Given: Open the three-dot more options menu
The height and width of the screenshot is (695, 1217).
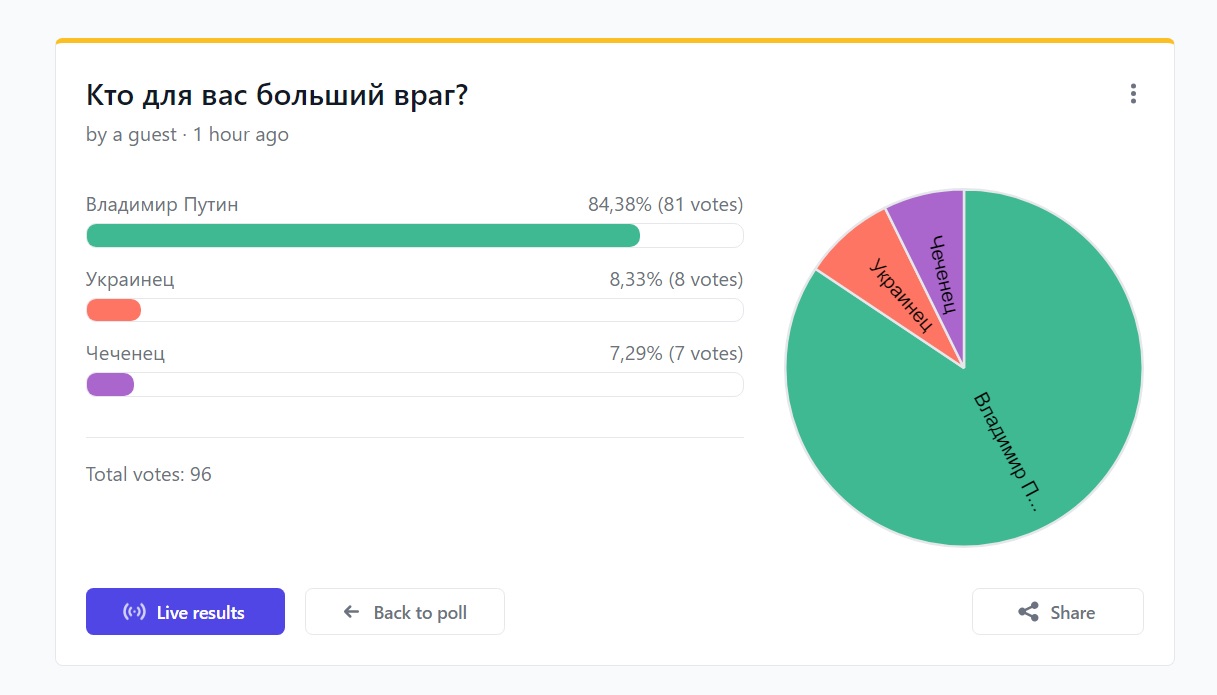Looking at the screenshot, I should (1133, 94).
